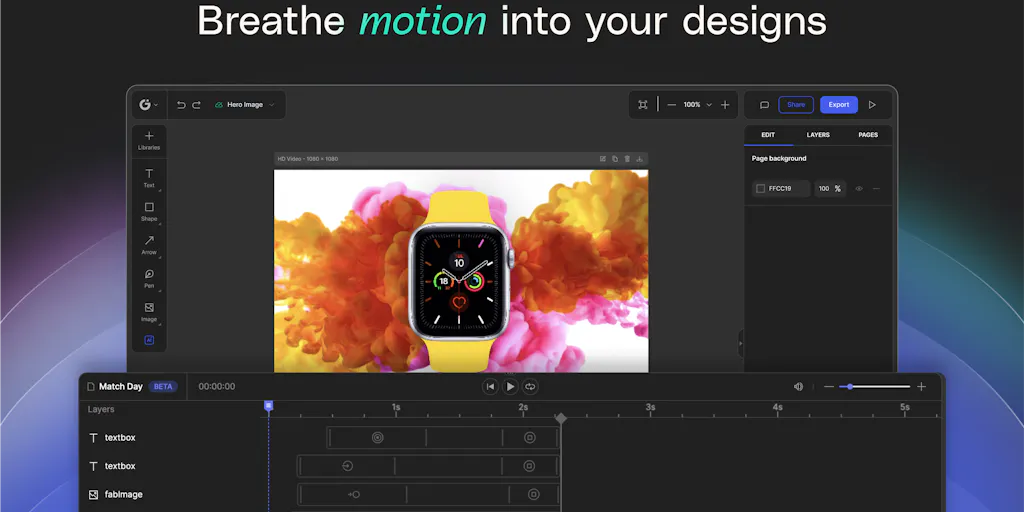
Task: Click the 3s mark on time ruler
Action: click(x=650, y=407)
